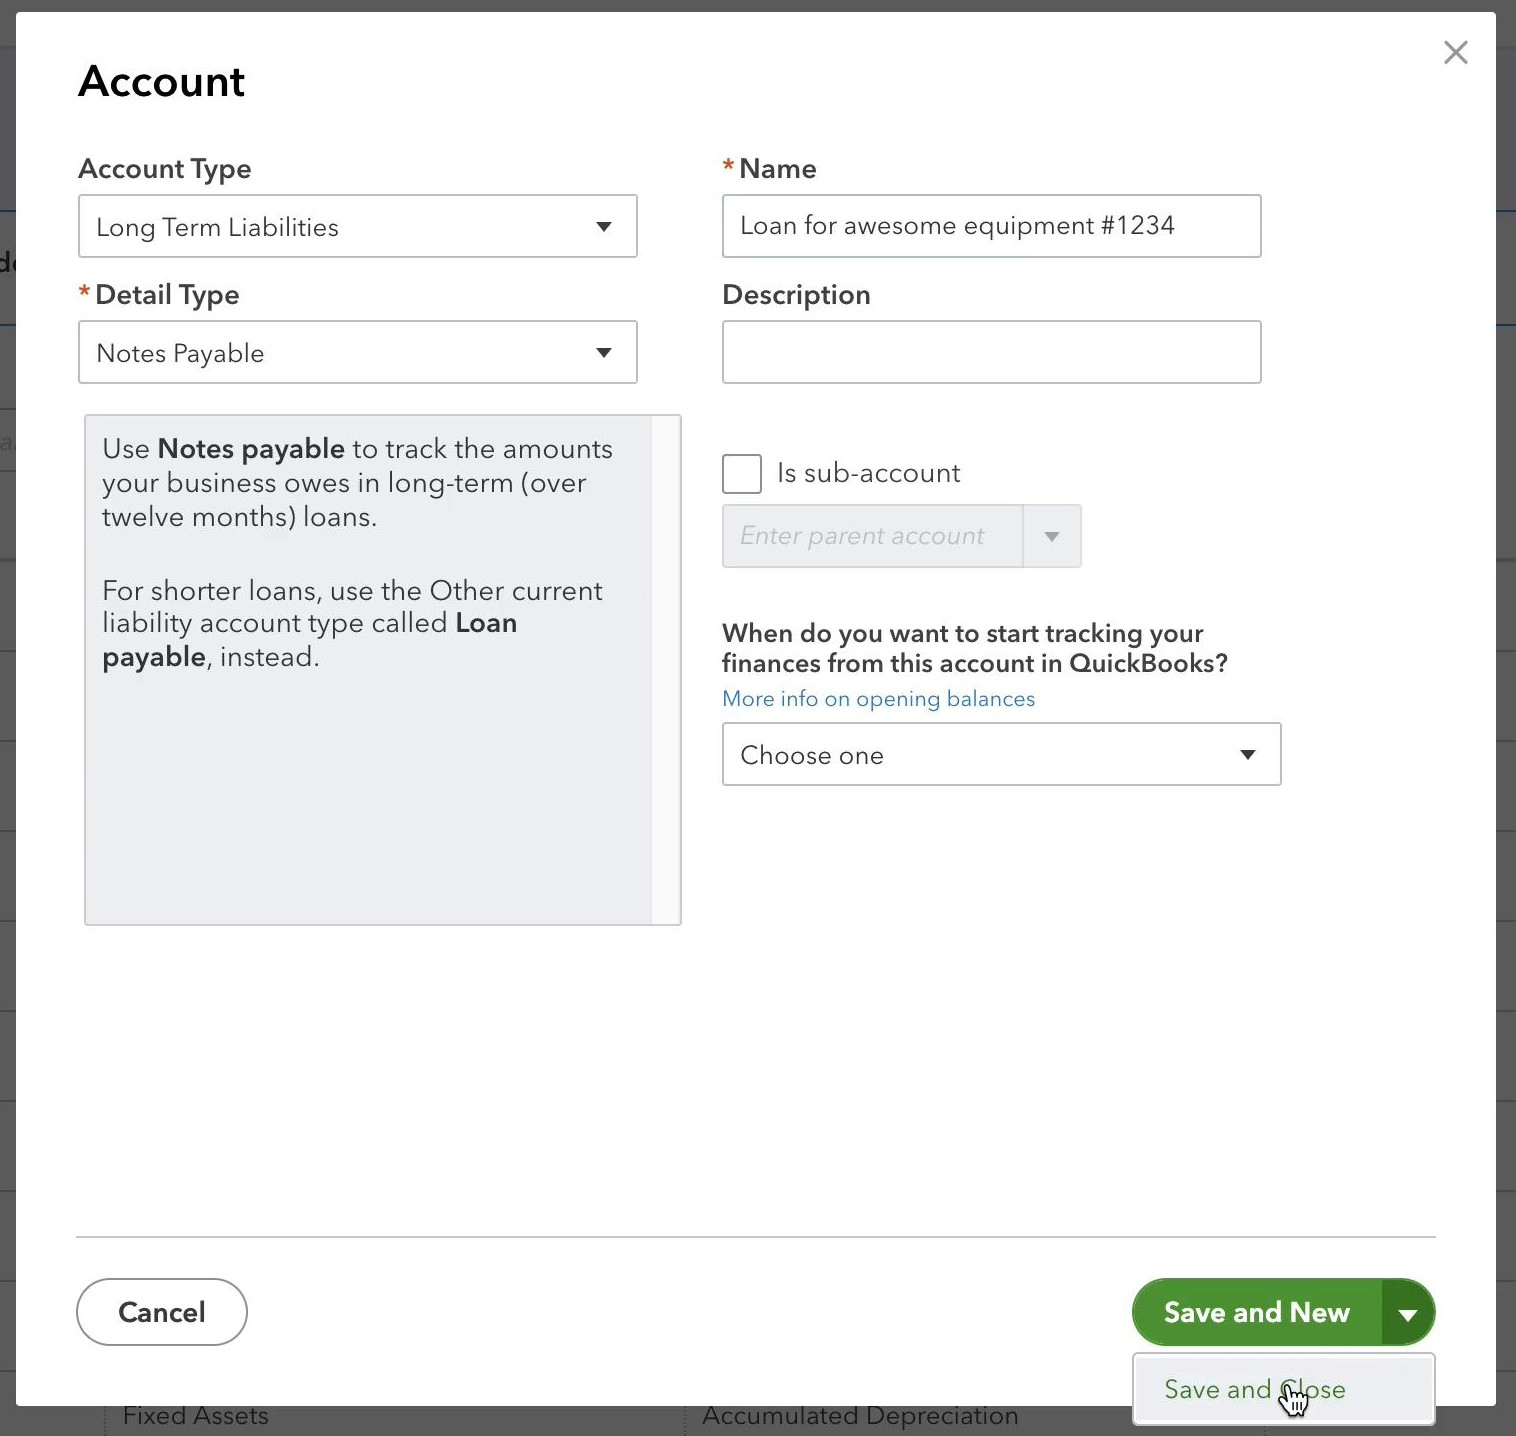Screen dimensions: 1516x1436
Task: Click the Fixed Assets row behind dialog
Action: (x=195, y=1415)
